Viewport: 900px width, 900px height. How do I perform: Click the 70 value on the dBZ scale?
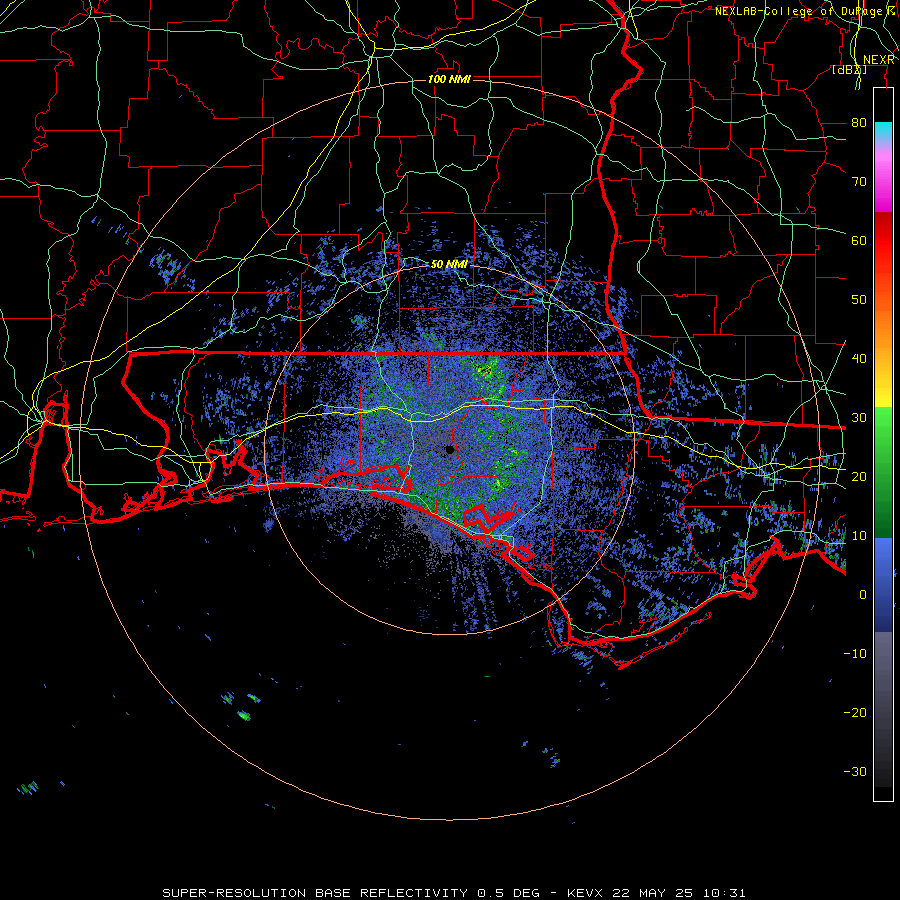pos(859,182)
